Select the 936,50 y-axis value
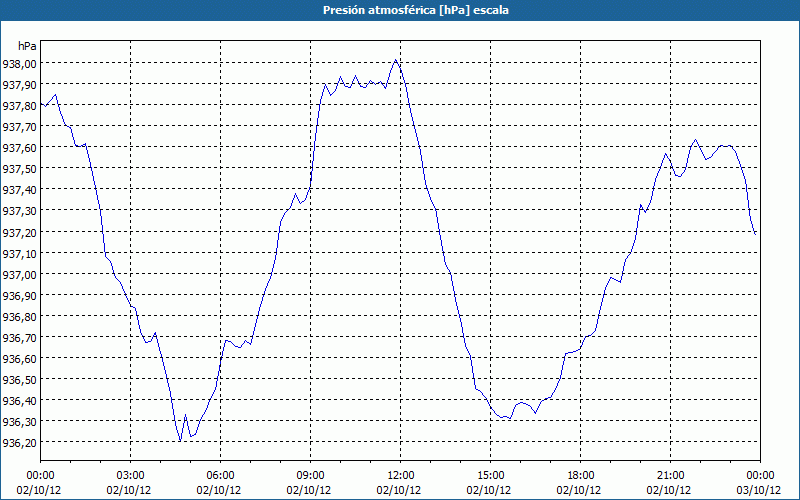 click(19, 380)
